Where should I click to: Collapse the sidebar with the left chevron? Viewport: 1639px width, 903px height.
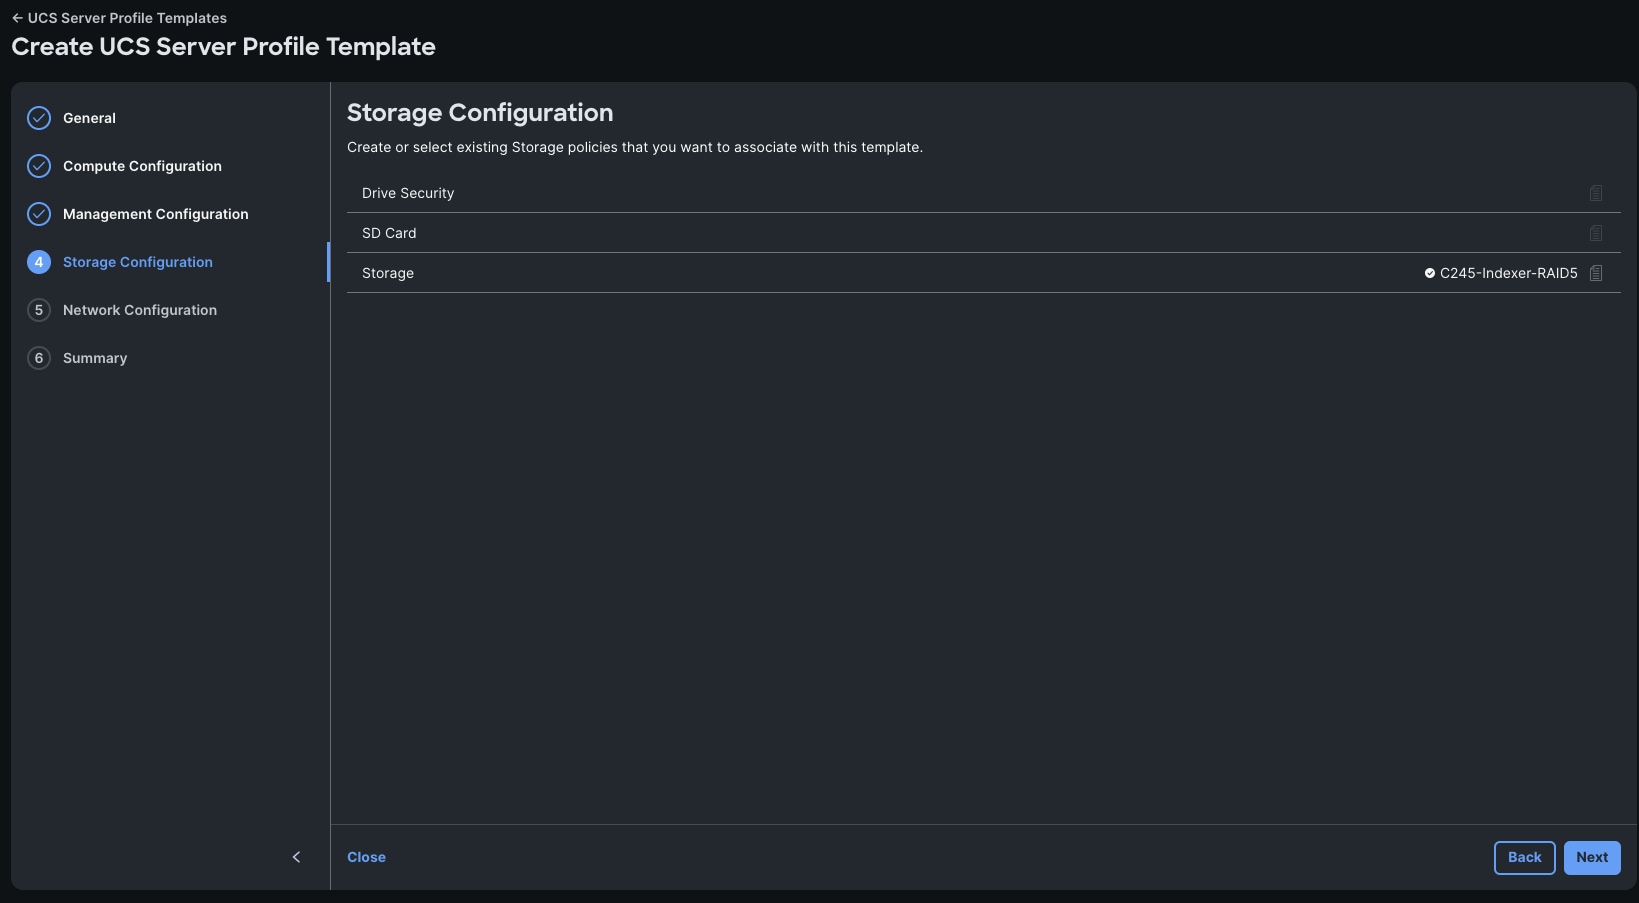[296, 857]
